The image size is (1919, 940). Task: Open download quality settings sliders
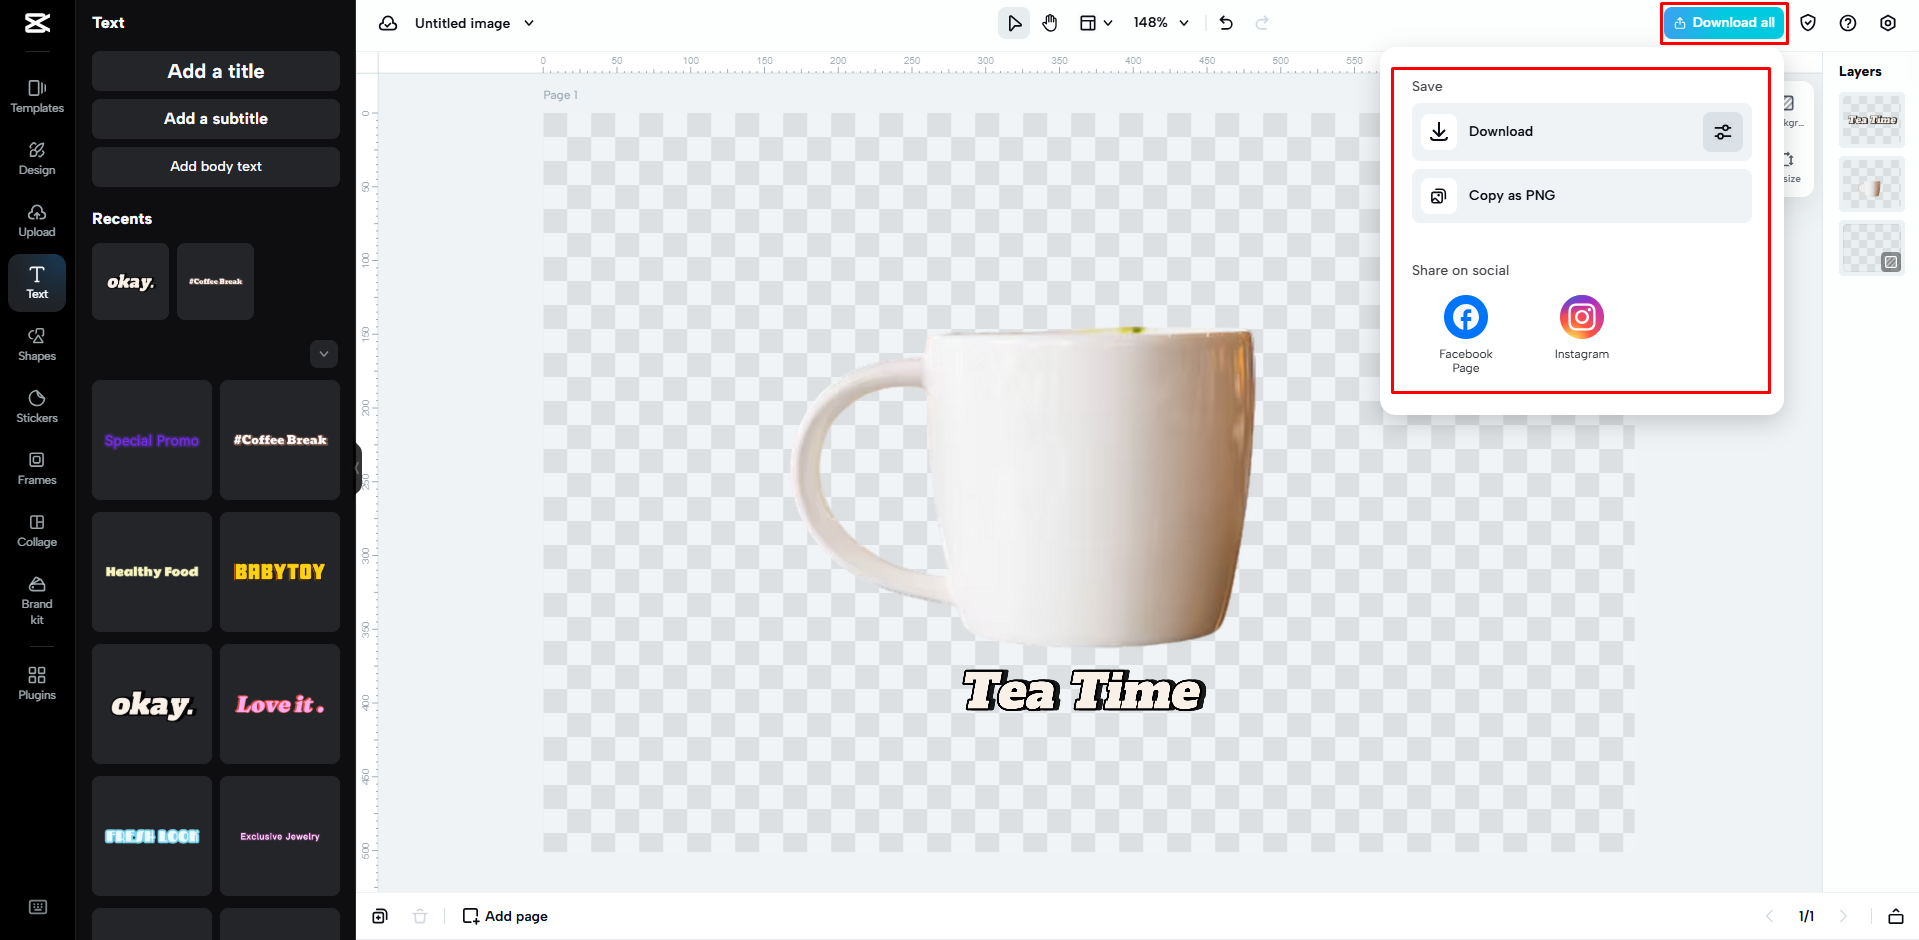[1722, 131]
